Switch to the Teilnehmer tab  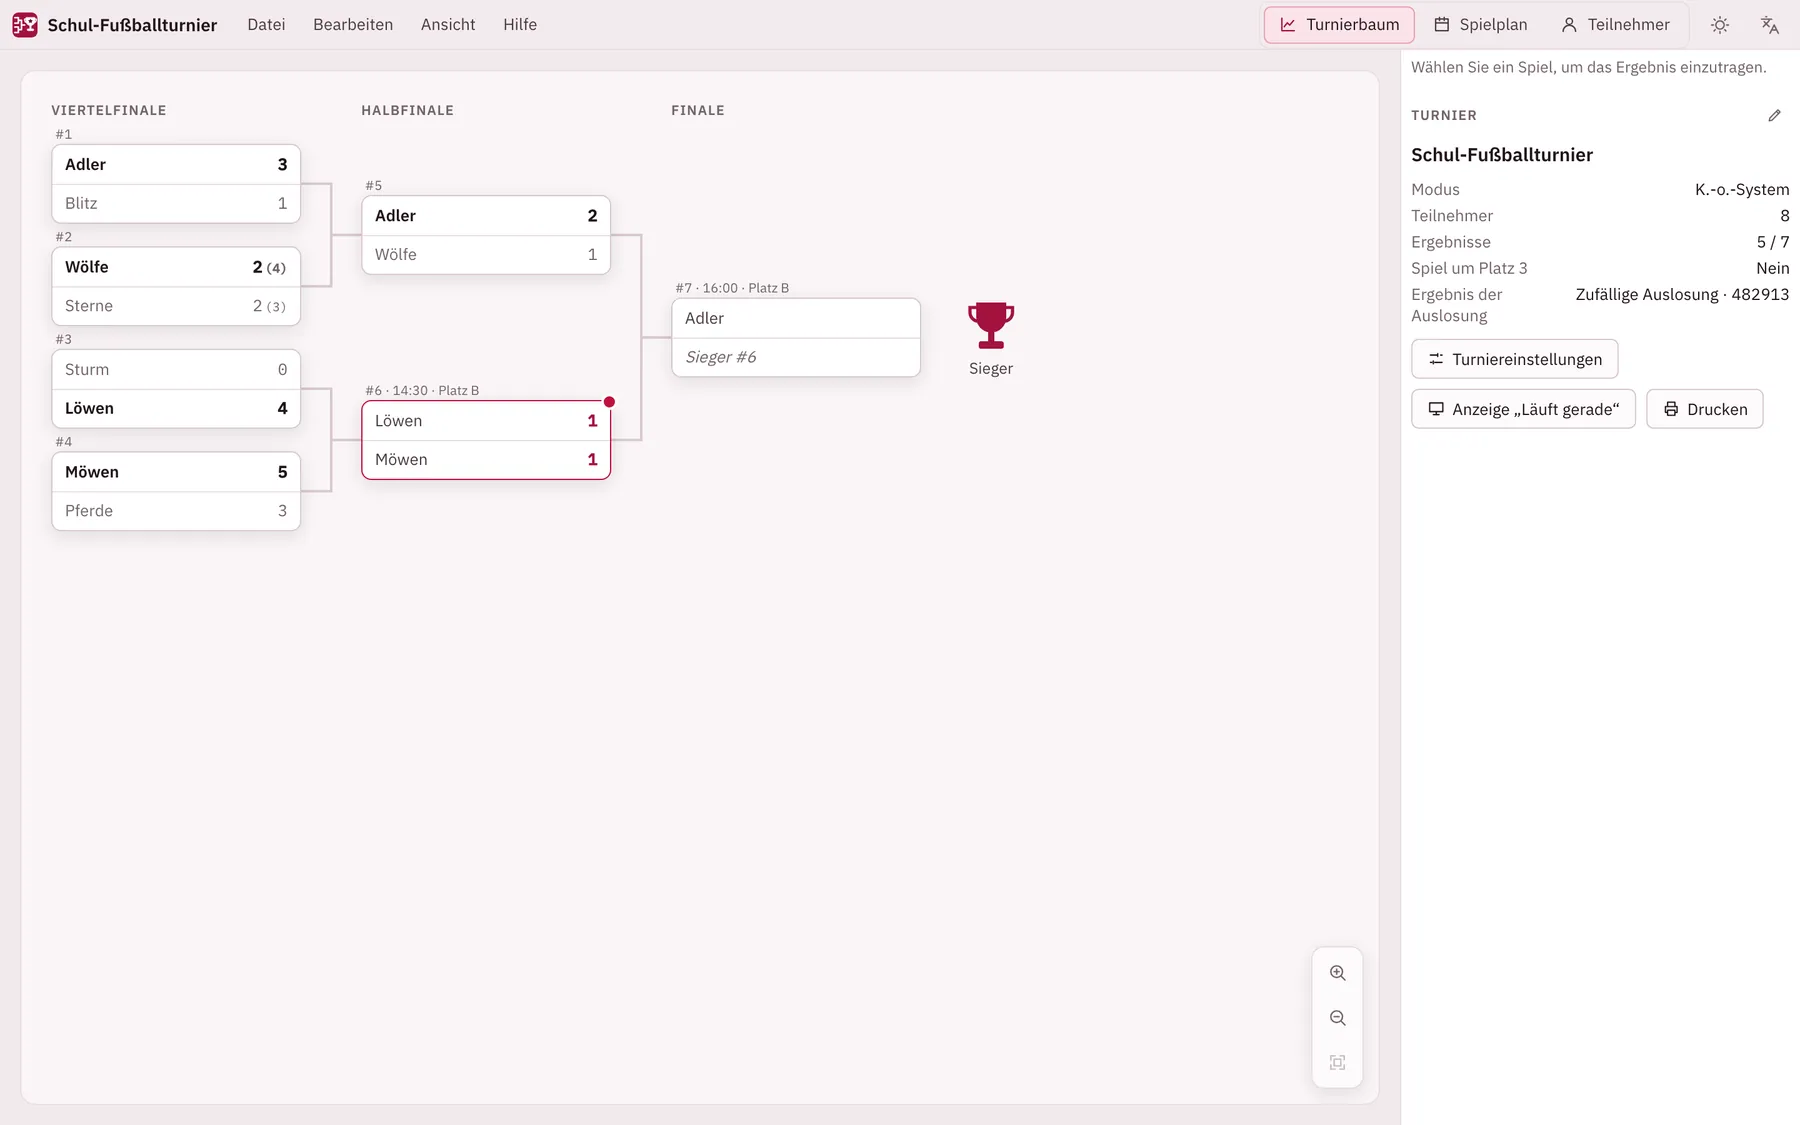(x=1616, y=25)
